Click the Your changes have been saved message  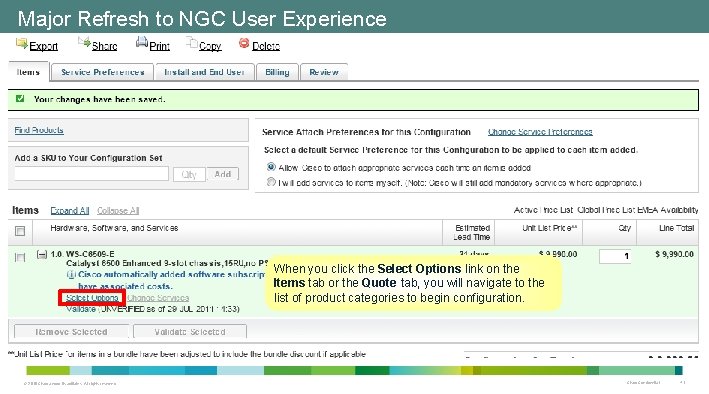[x=99, y=100]
